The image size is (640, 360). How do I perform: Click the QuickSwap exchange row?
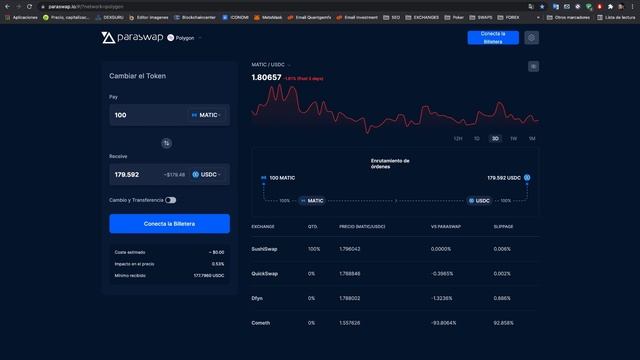tap(395, 273)
